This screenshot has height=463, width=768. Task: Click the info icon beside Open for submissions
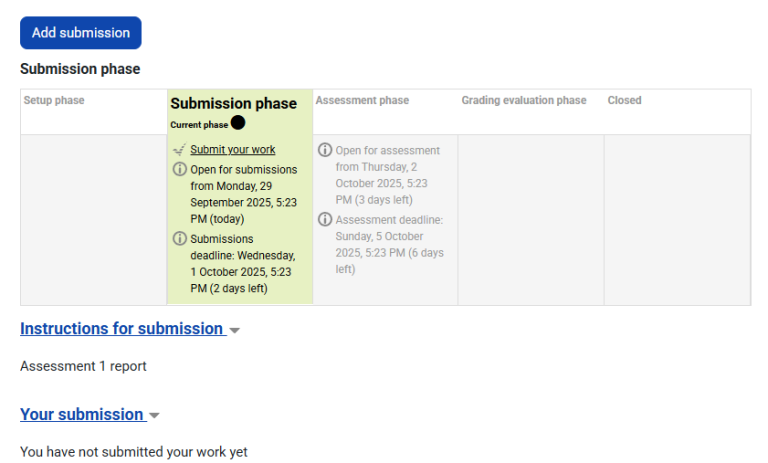180,170
